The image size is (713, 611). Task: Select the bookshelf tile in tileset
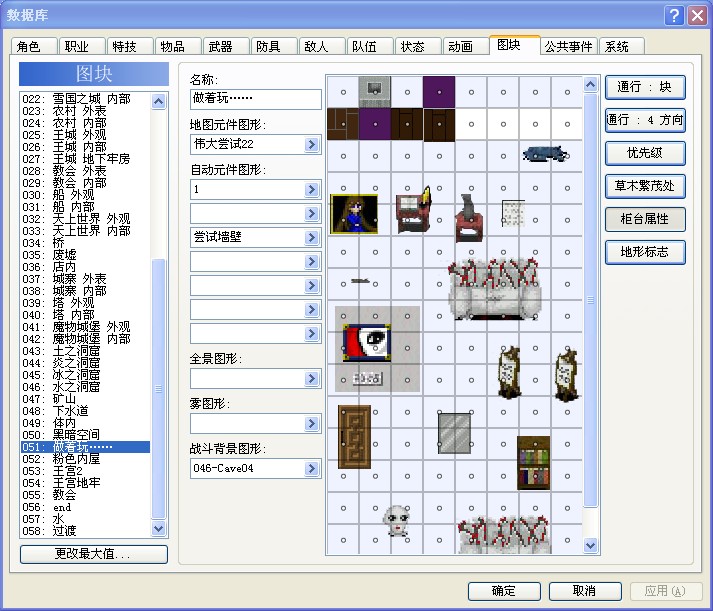tap(534, 463)
